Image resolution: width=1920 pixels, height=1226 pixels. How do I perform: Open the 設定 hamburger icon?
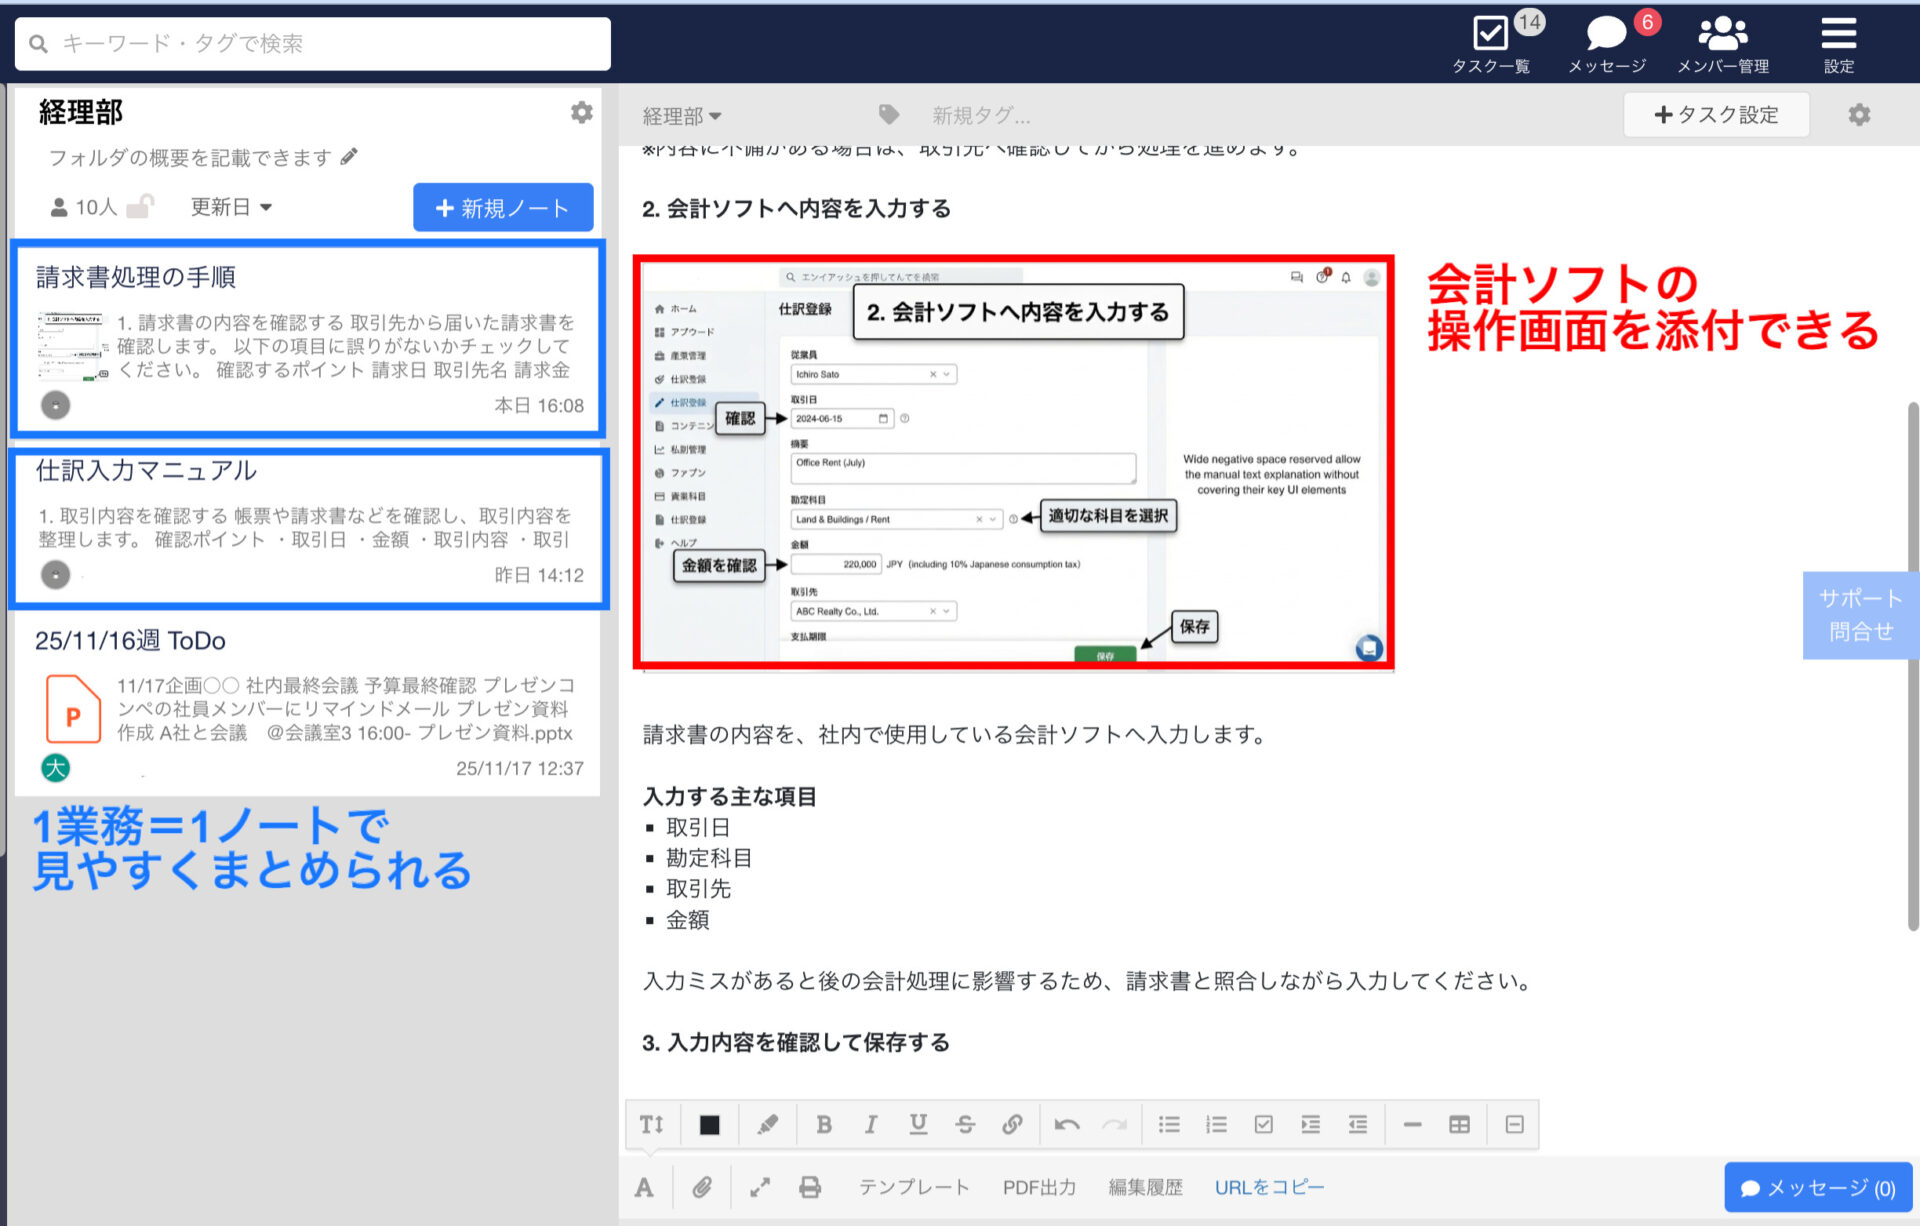point(1838,32)
